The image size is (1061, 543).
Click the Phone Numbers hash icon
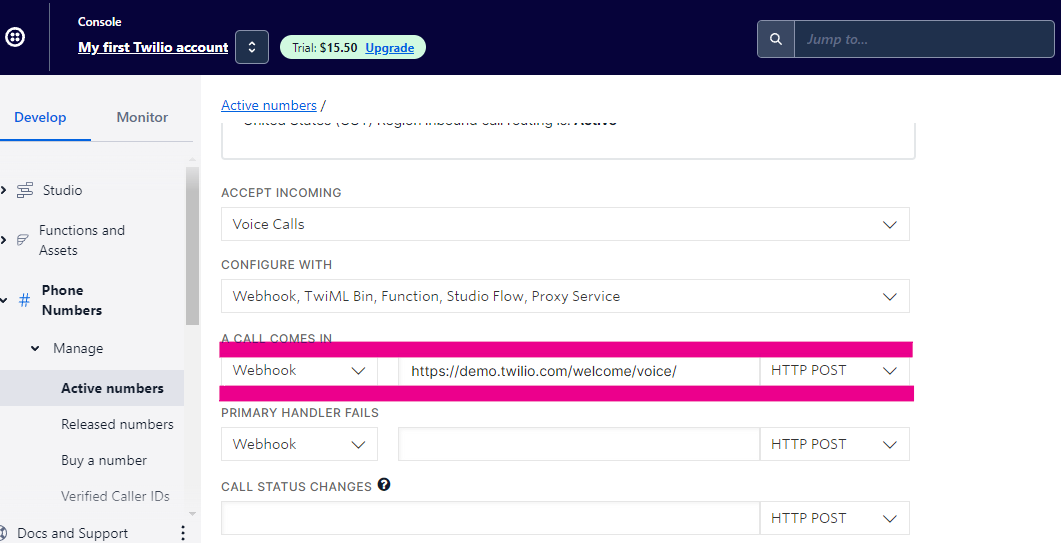point(24,300)
